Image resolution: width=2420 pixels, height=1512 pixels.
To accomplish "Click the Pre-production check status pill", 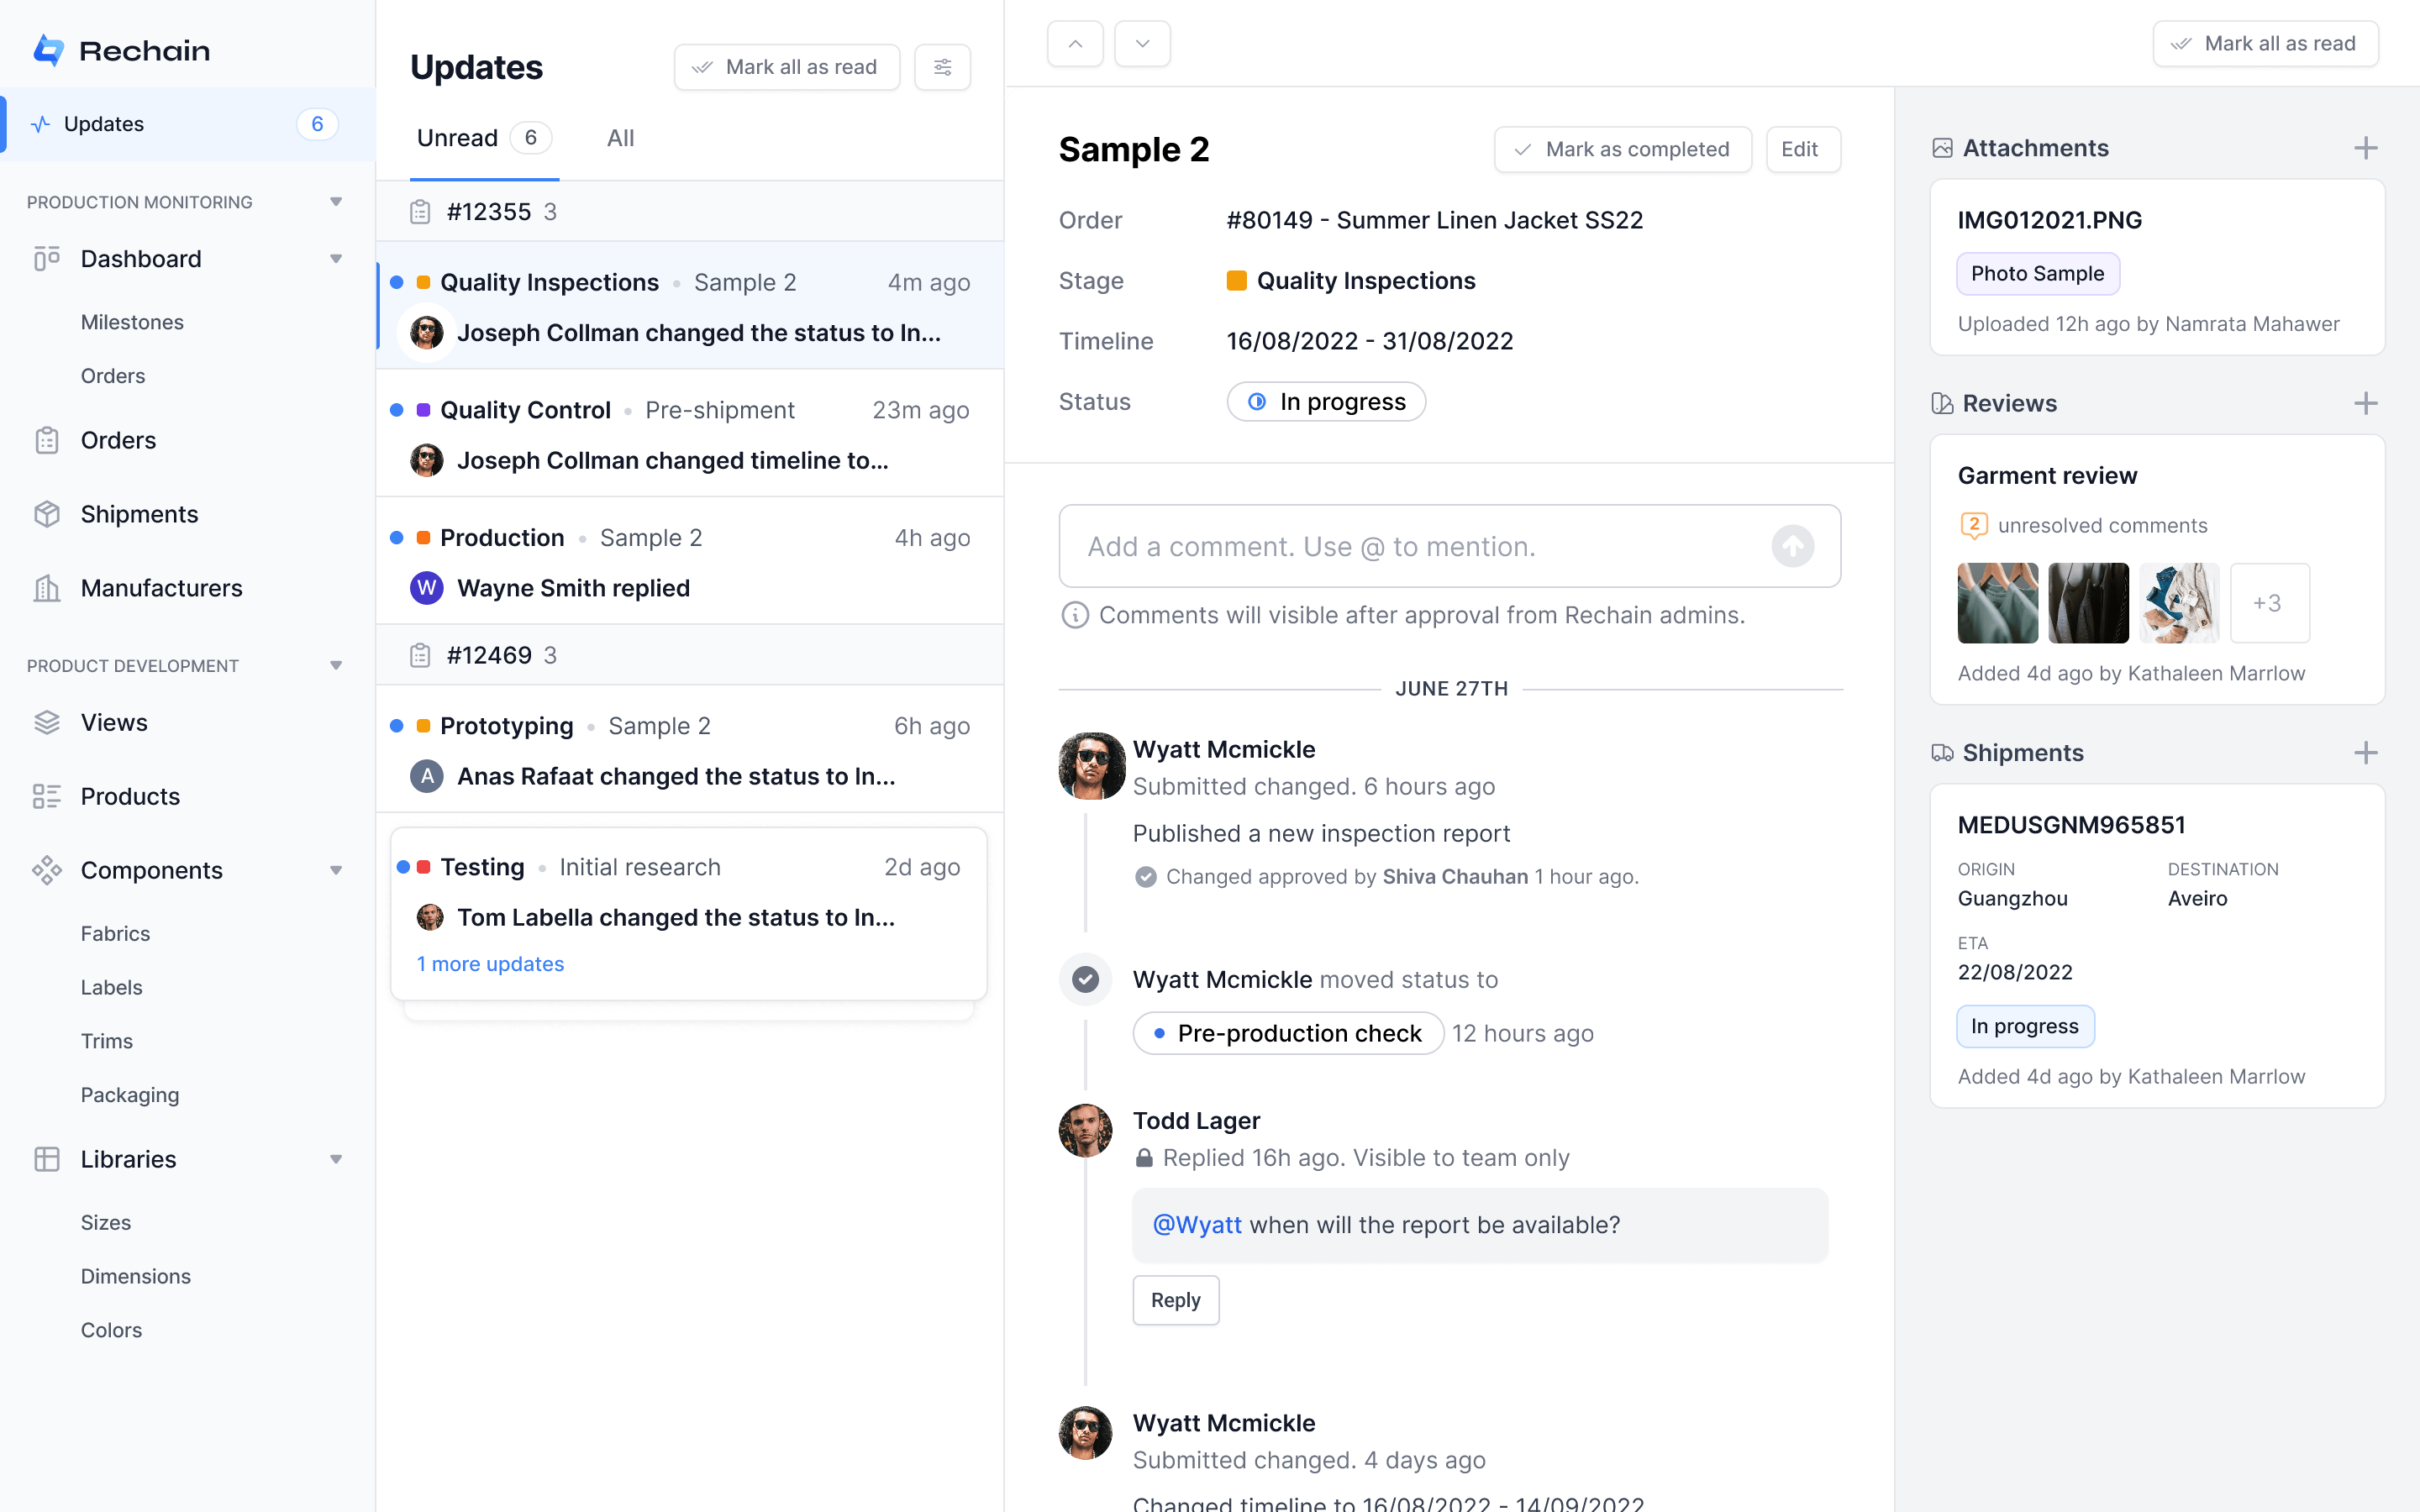I will coord(1287,1033).
